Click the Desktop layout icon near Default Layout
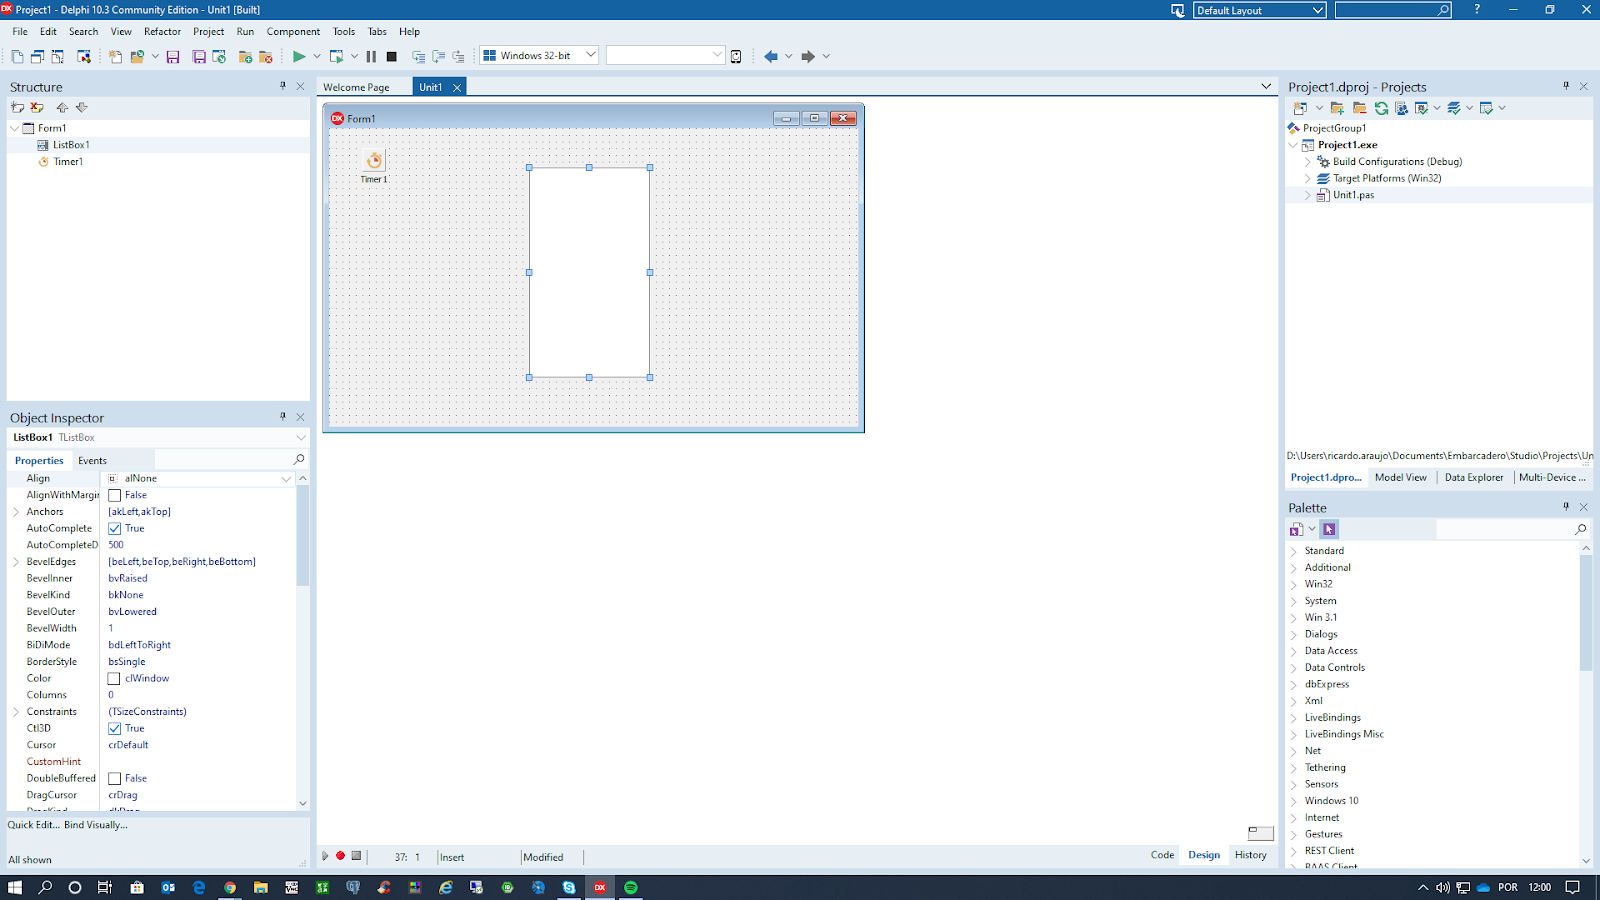Screen dimensions: 1600x900 tap(1178, 10)
